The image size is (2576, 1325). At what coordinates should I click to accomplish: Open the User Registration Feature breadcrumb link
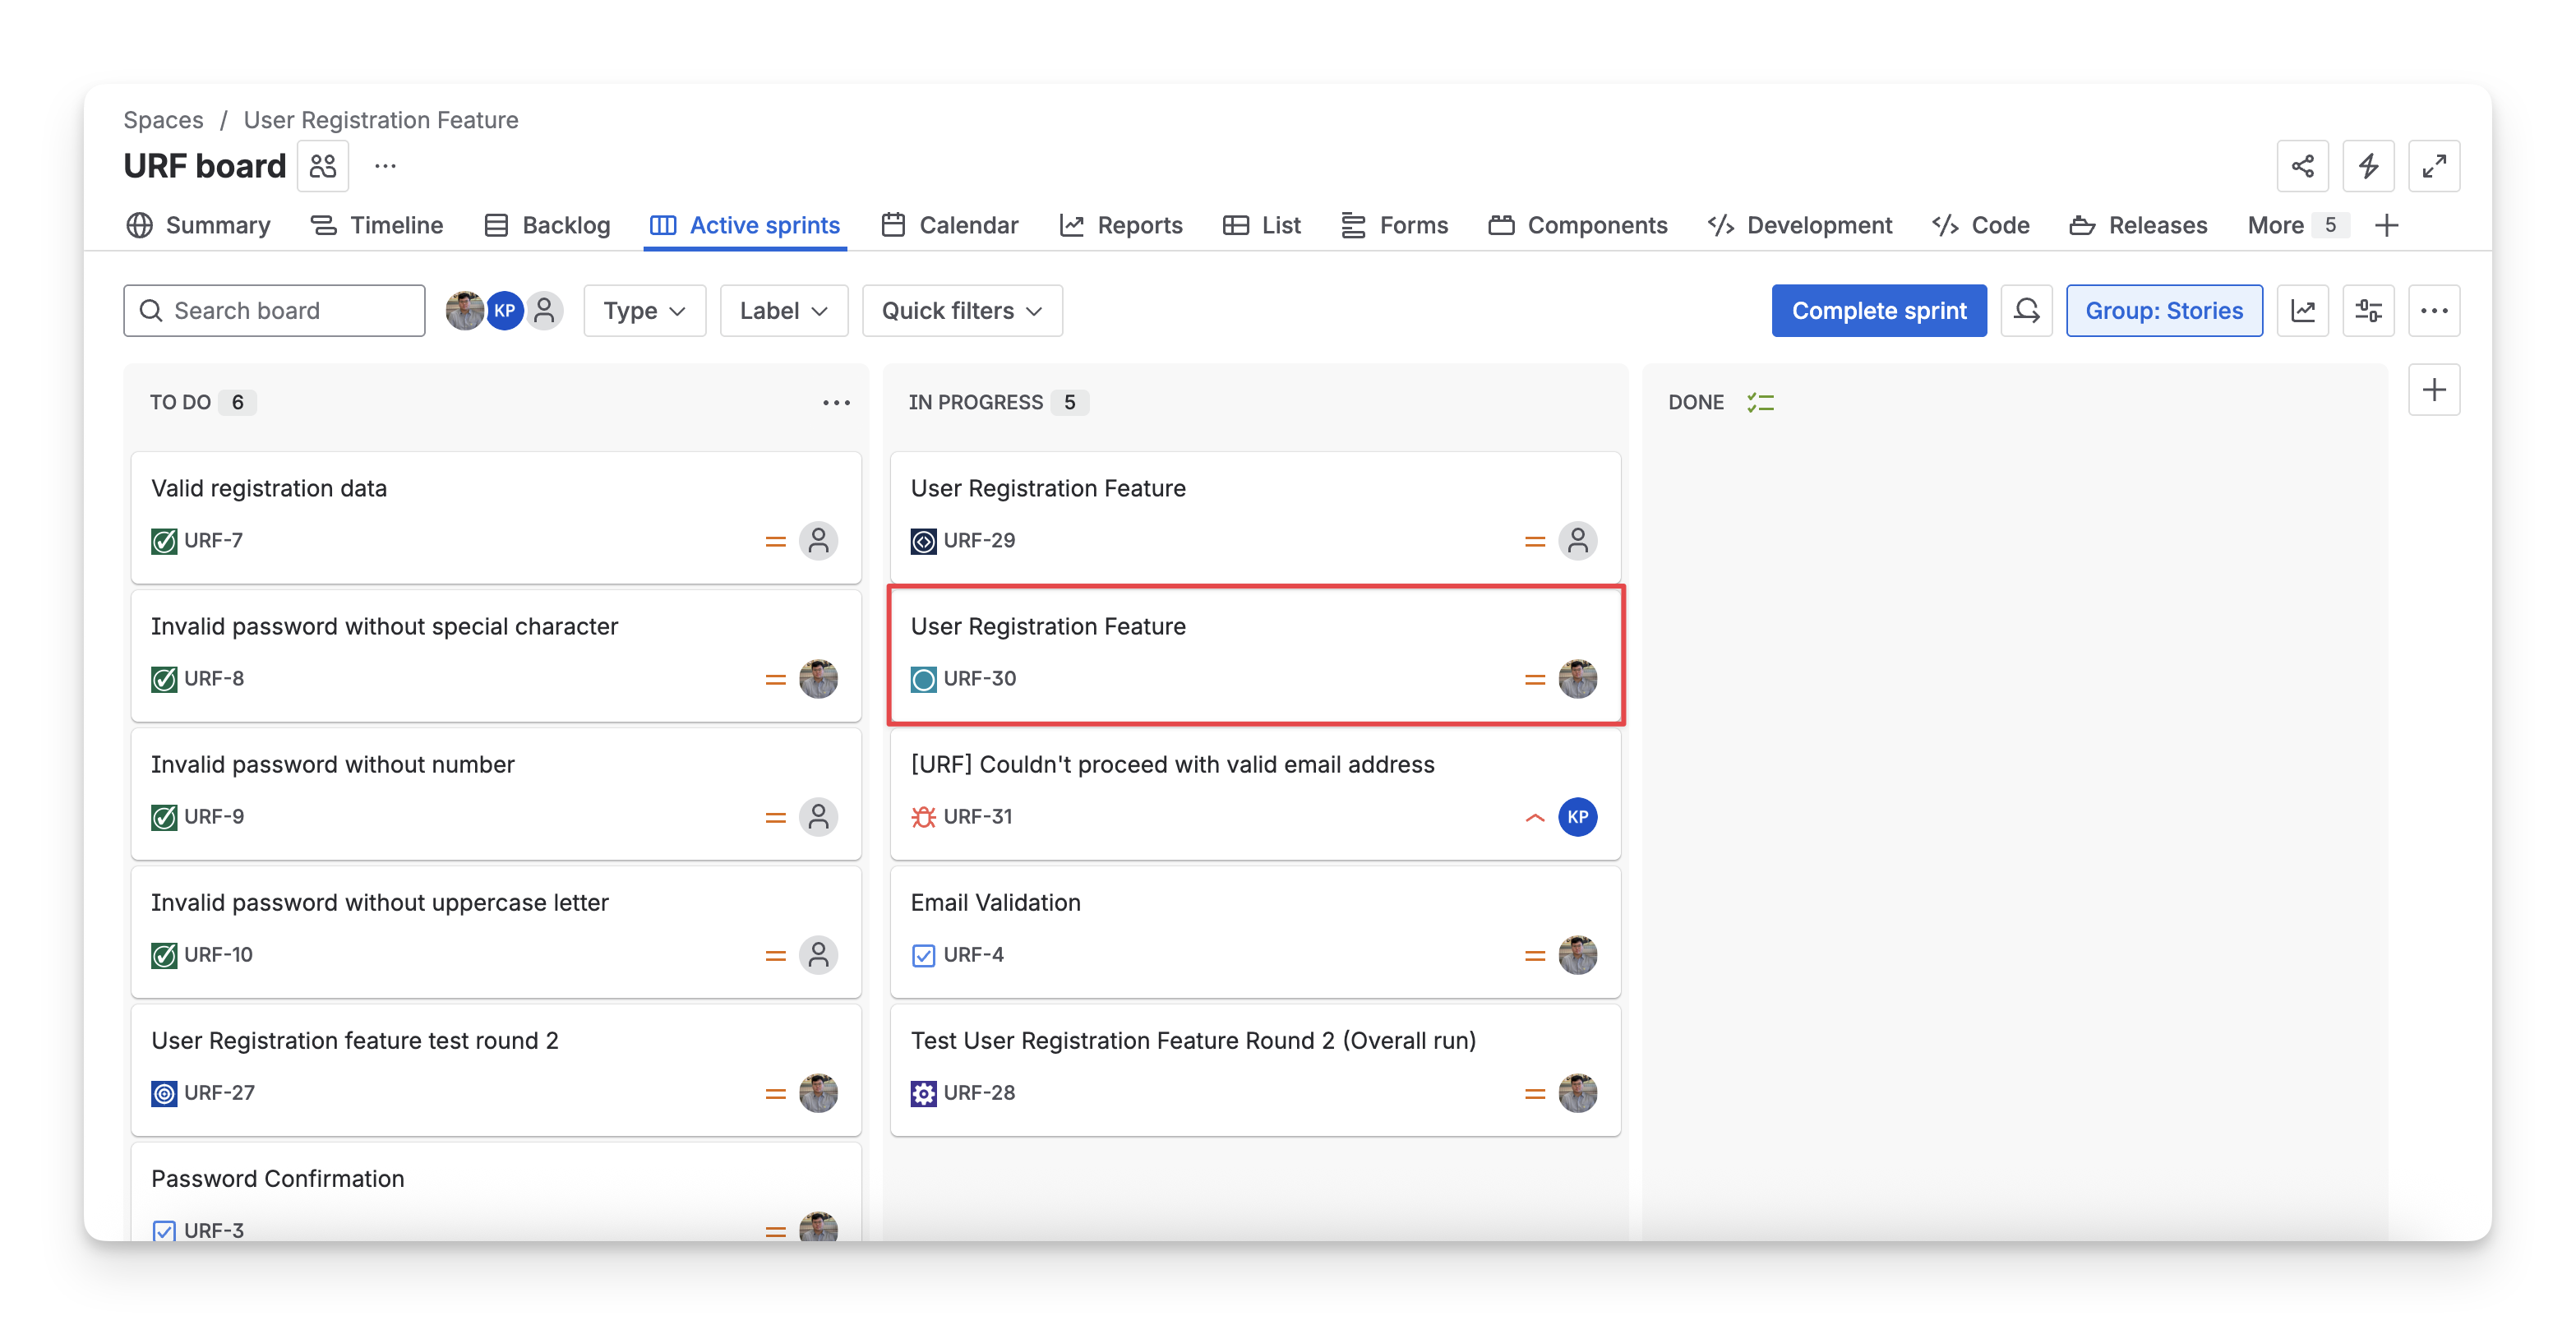click(380, 120)
